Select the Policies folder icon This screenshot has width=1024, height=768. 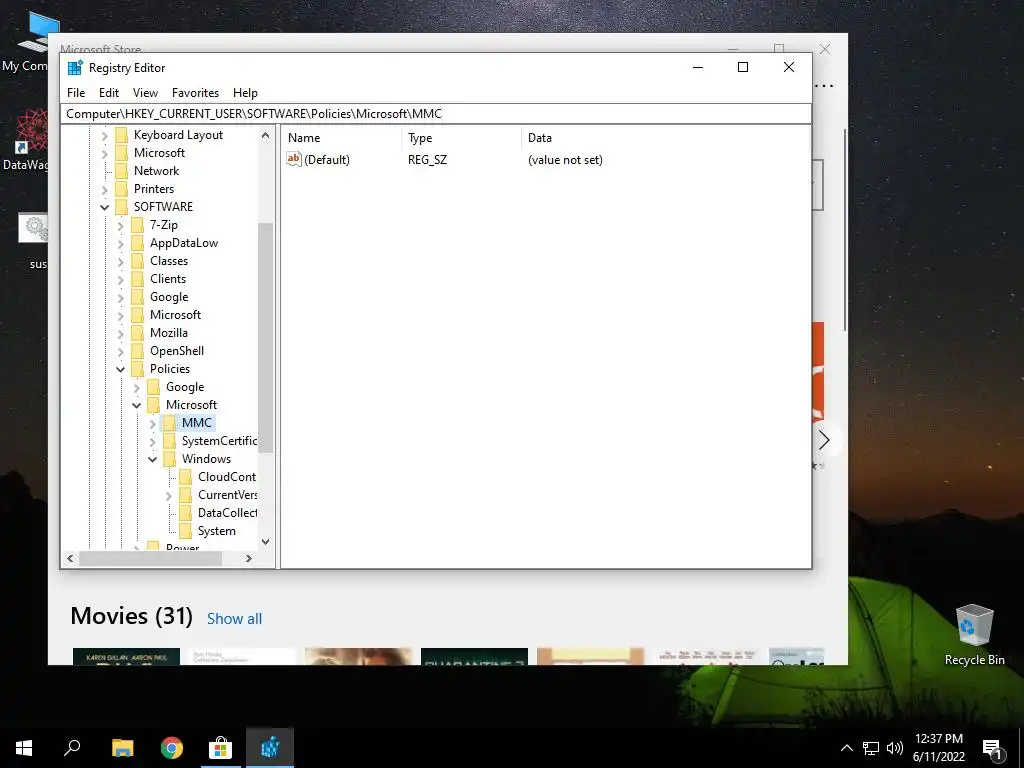pos(137,369)
